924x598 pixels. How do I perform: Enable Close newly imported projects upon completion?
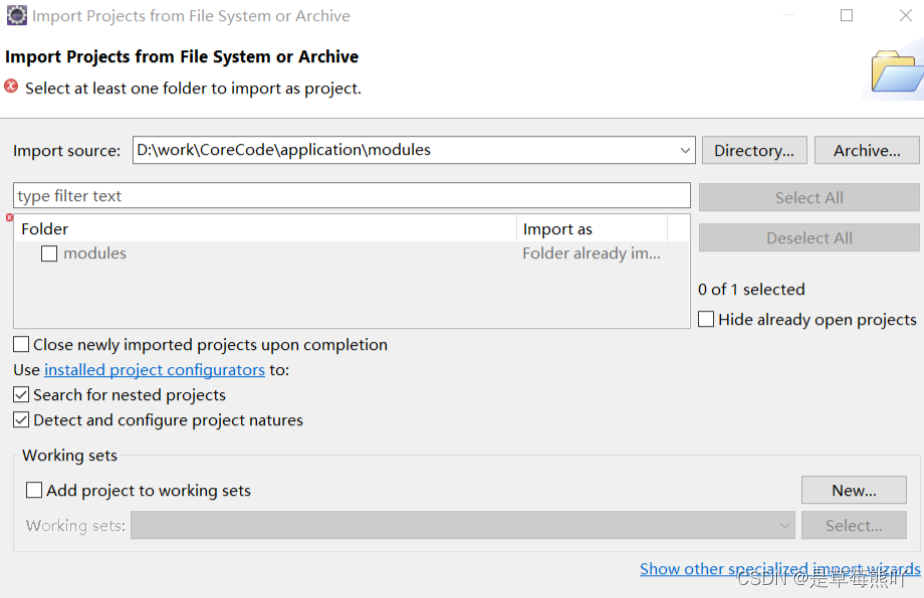point(21,345)
